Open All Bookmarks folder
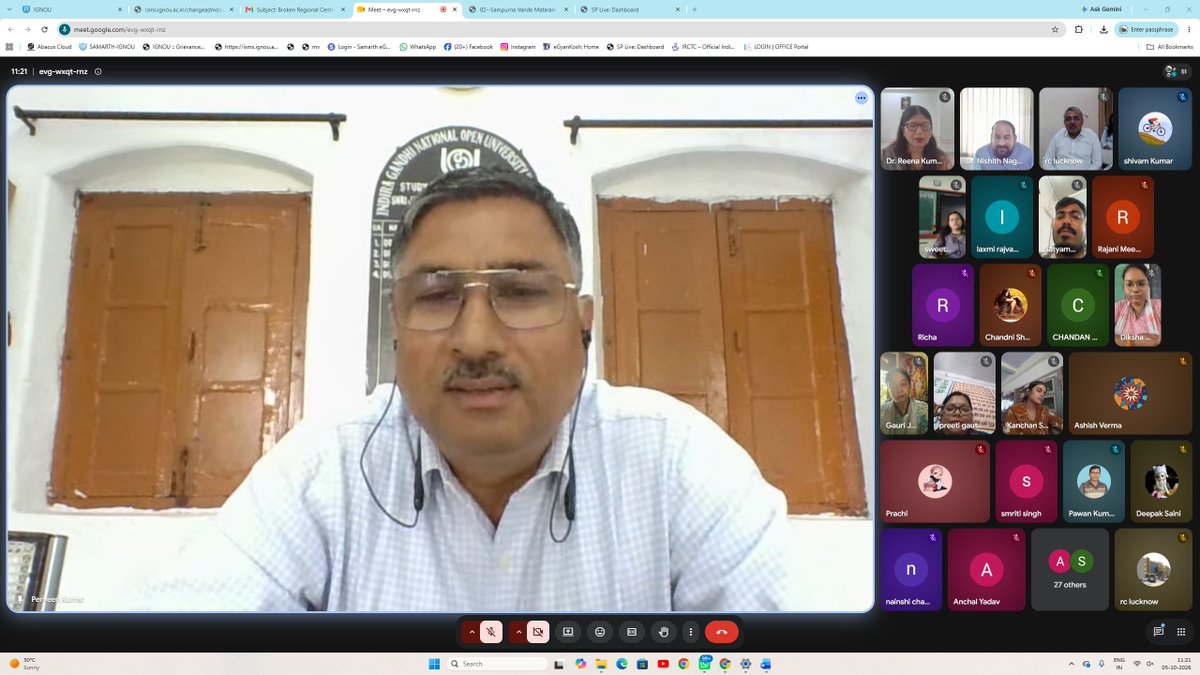 (x=1170, y=46)
